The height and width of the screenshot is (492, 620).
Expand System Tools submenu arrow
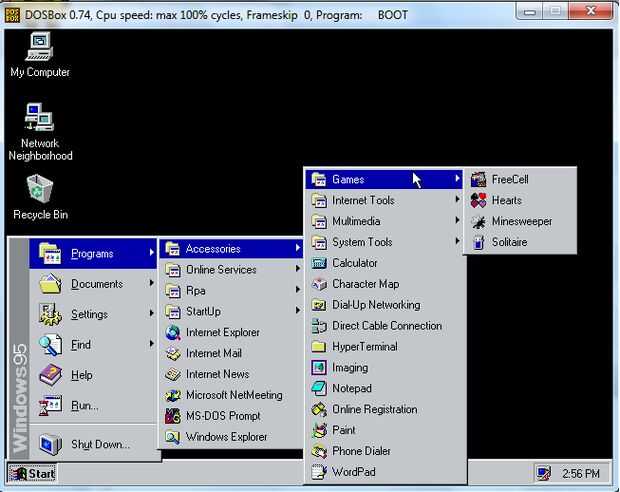(457, 241)
